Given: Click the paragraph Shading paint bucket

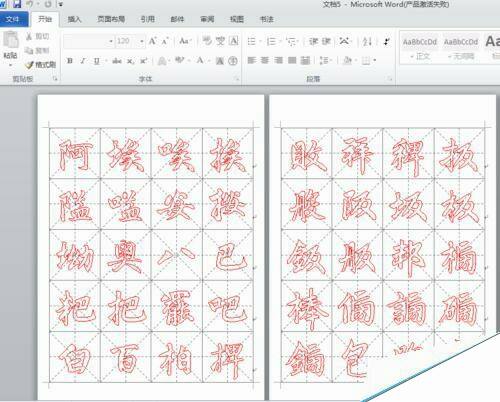Looking at the screenshot, I should tap(347, 60).
